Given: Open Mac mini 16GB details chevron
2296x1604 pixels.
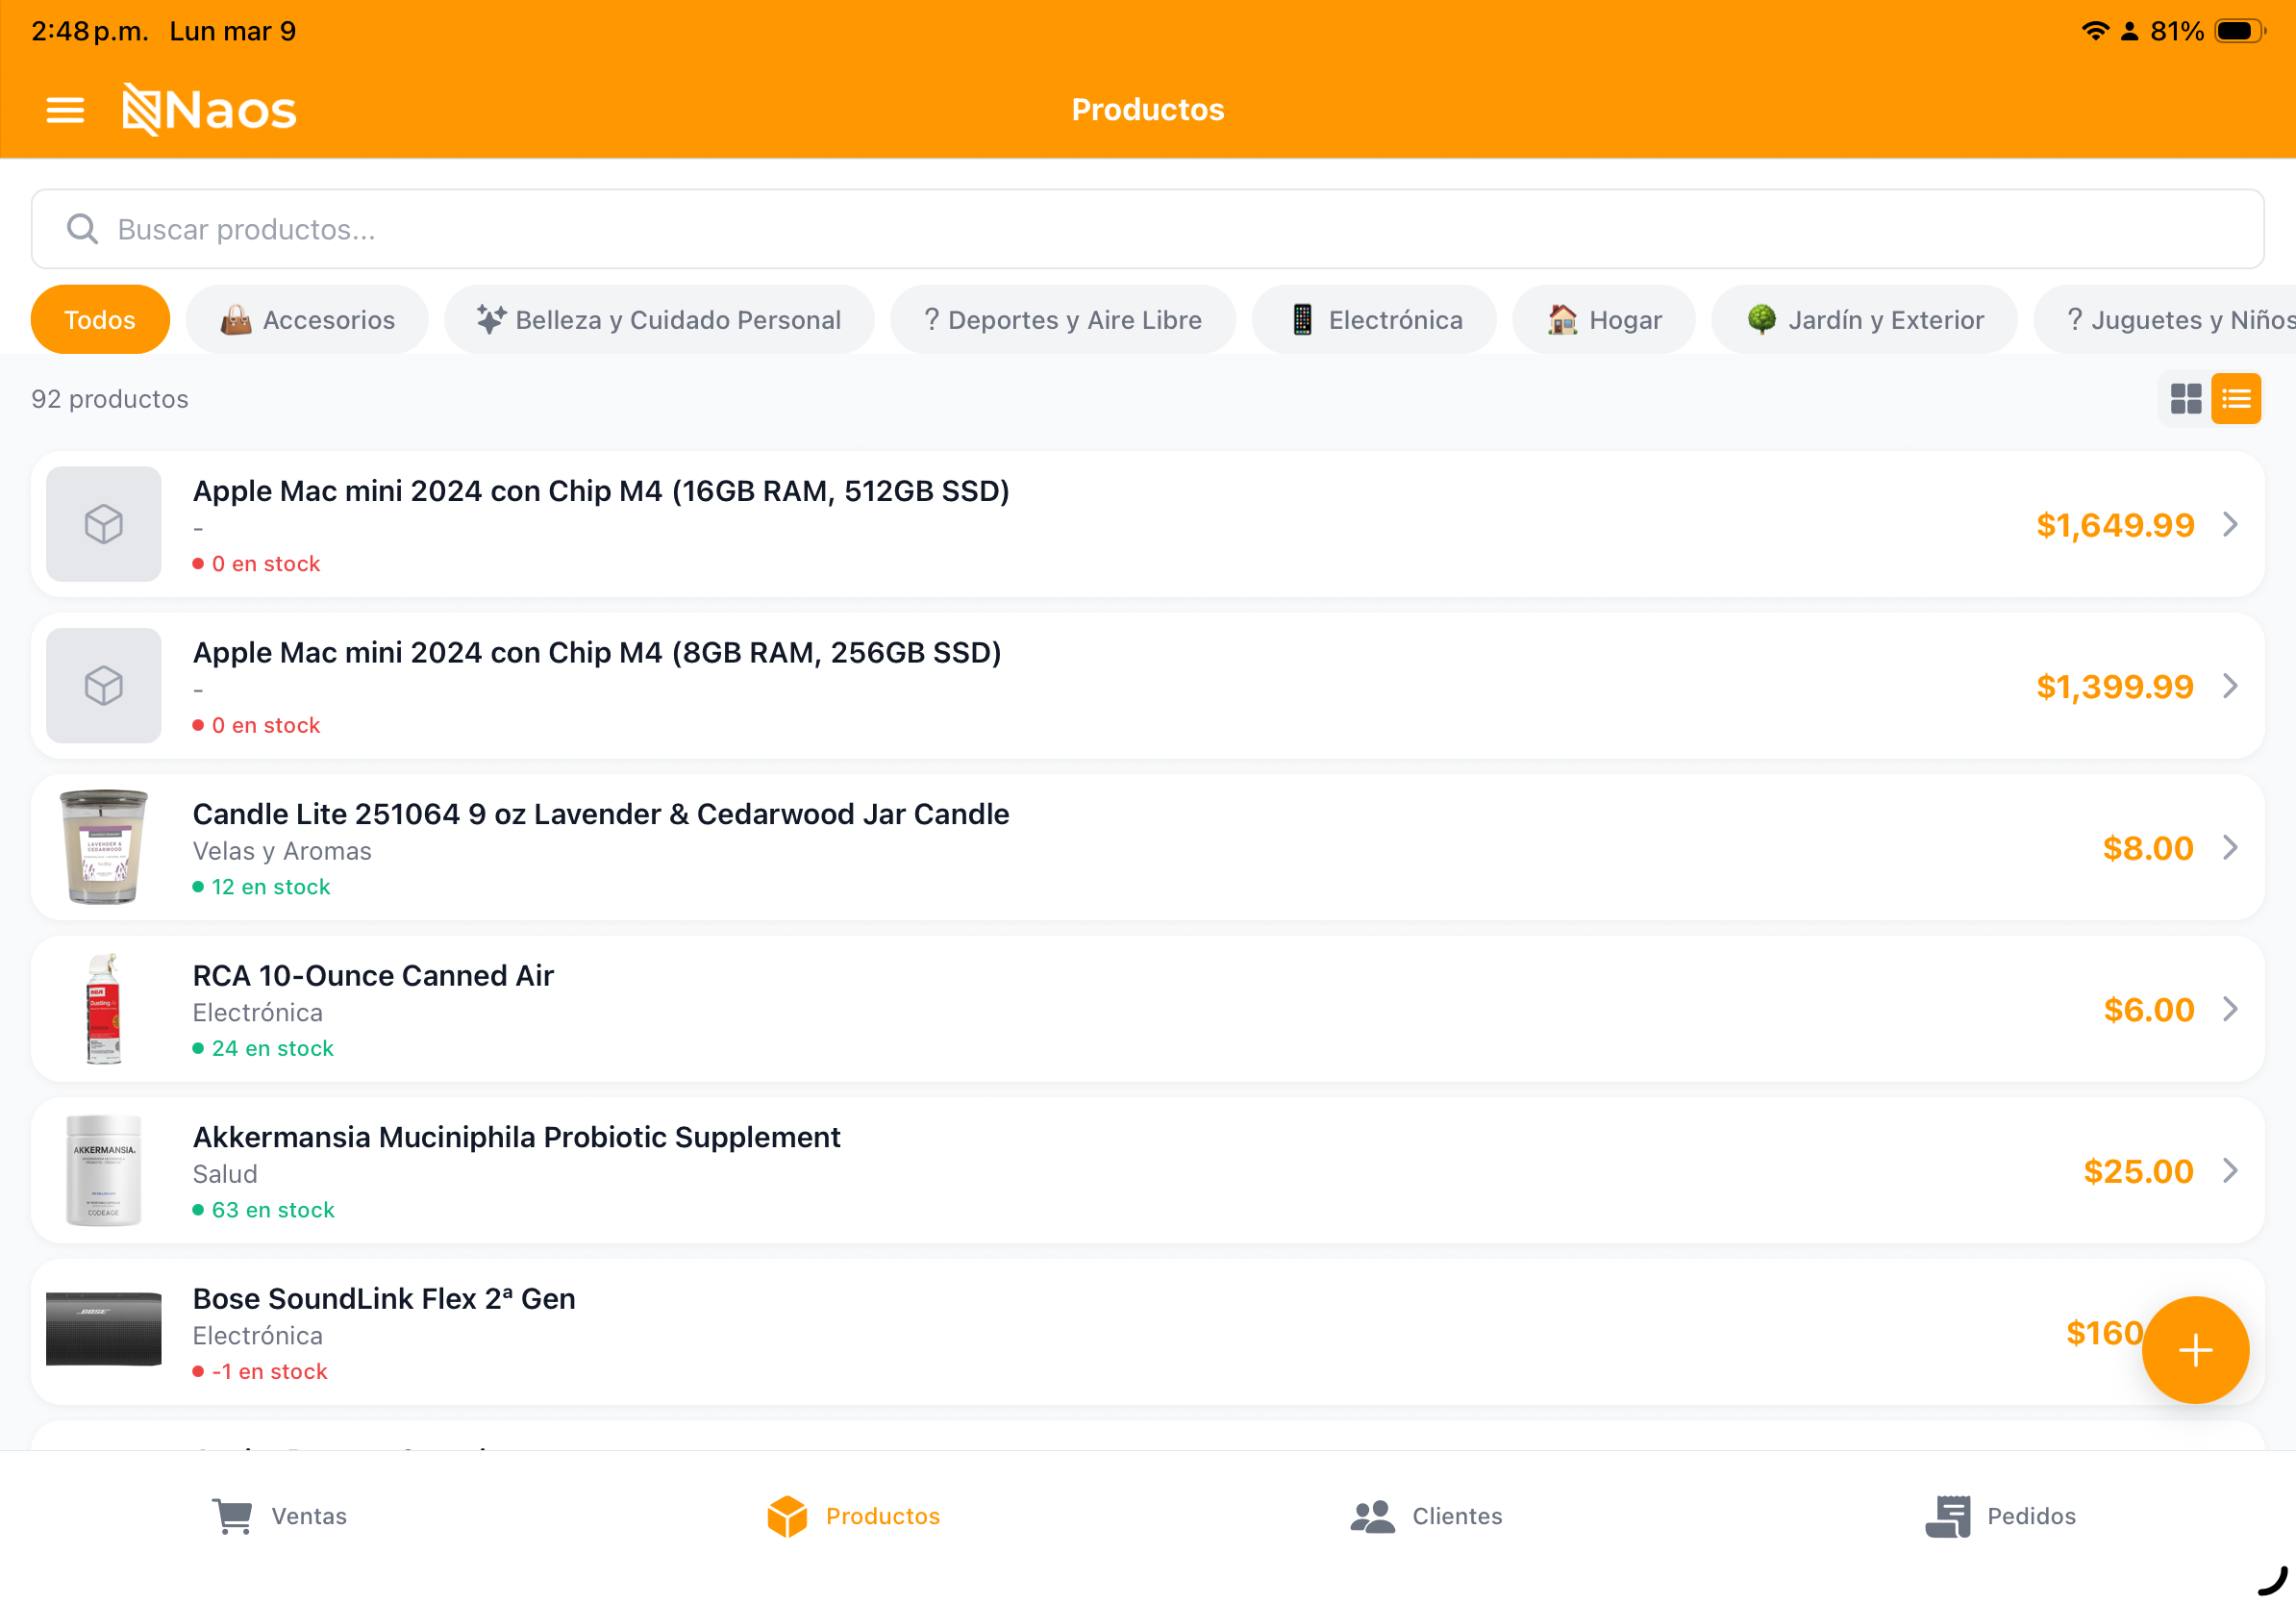Looking at the screenshot, I should [2230, 524].
